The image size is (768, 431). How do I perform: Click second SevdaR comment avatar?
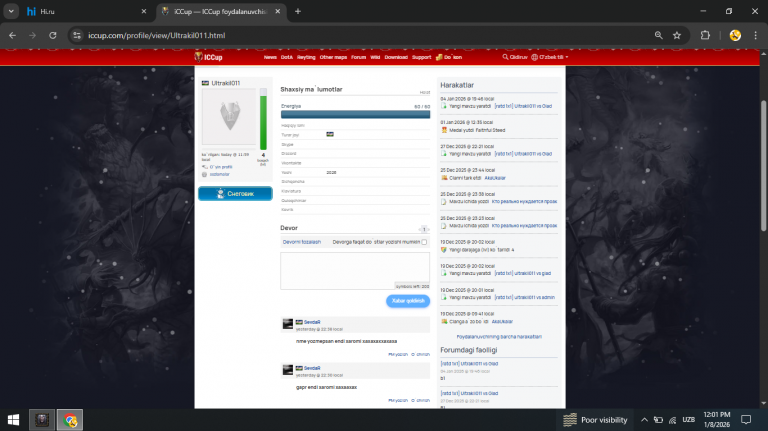tap(288, 370)
